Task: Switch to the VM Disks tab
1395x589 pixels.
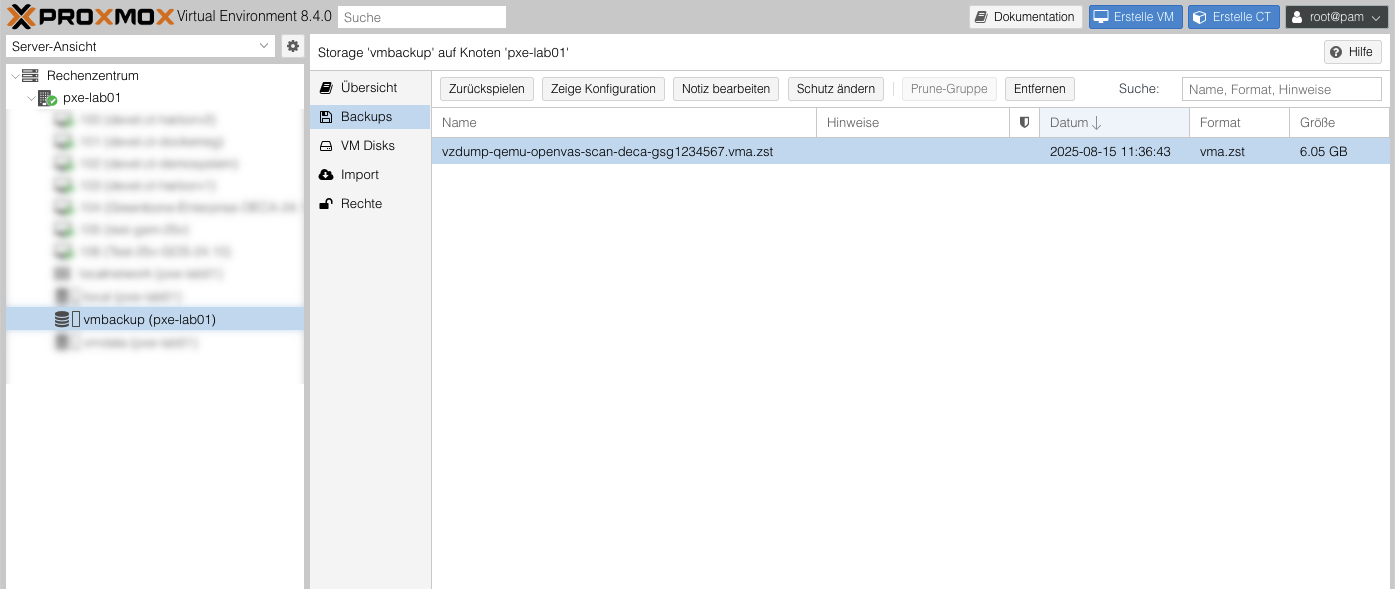Action: coord(367,146)
